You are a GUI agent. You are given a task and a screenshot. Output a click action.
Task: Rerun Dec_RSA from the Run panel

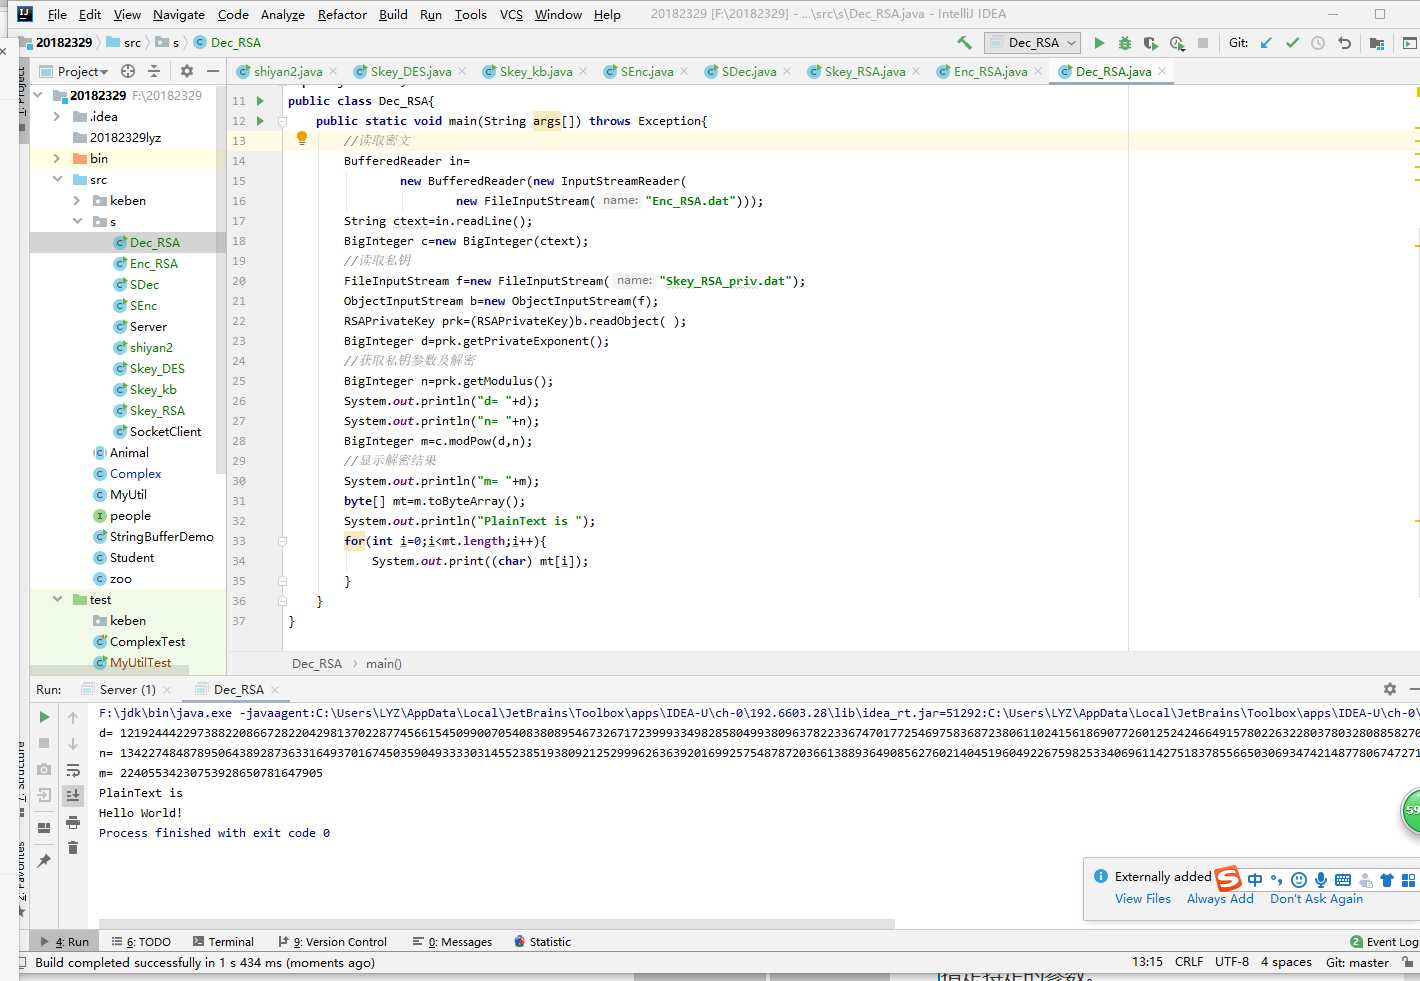[44, 717]
